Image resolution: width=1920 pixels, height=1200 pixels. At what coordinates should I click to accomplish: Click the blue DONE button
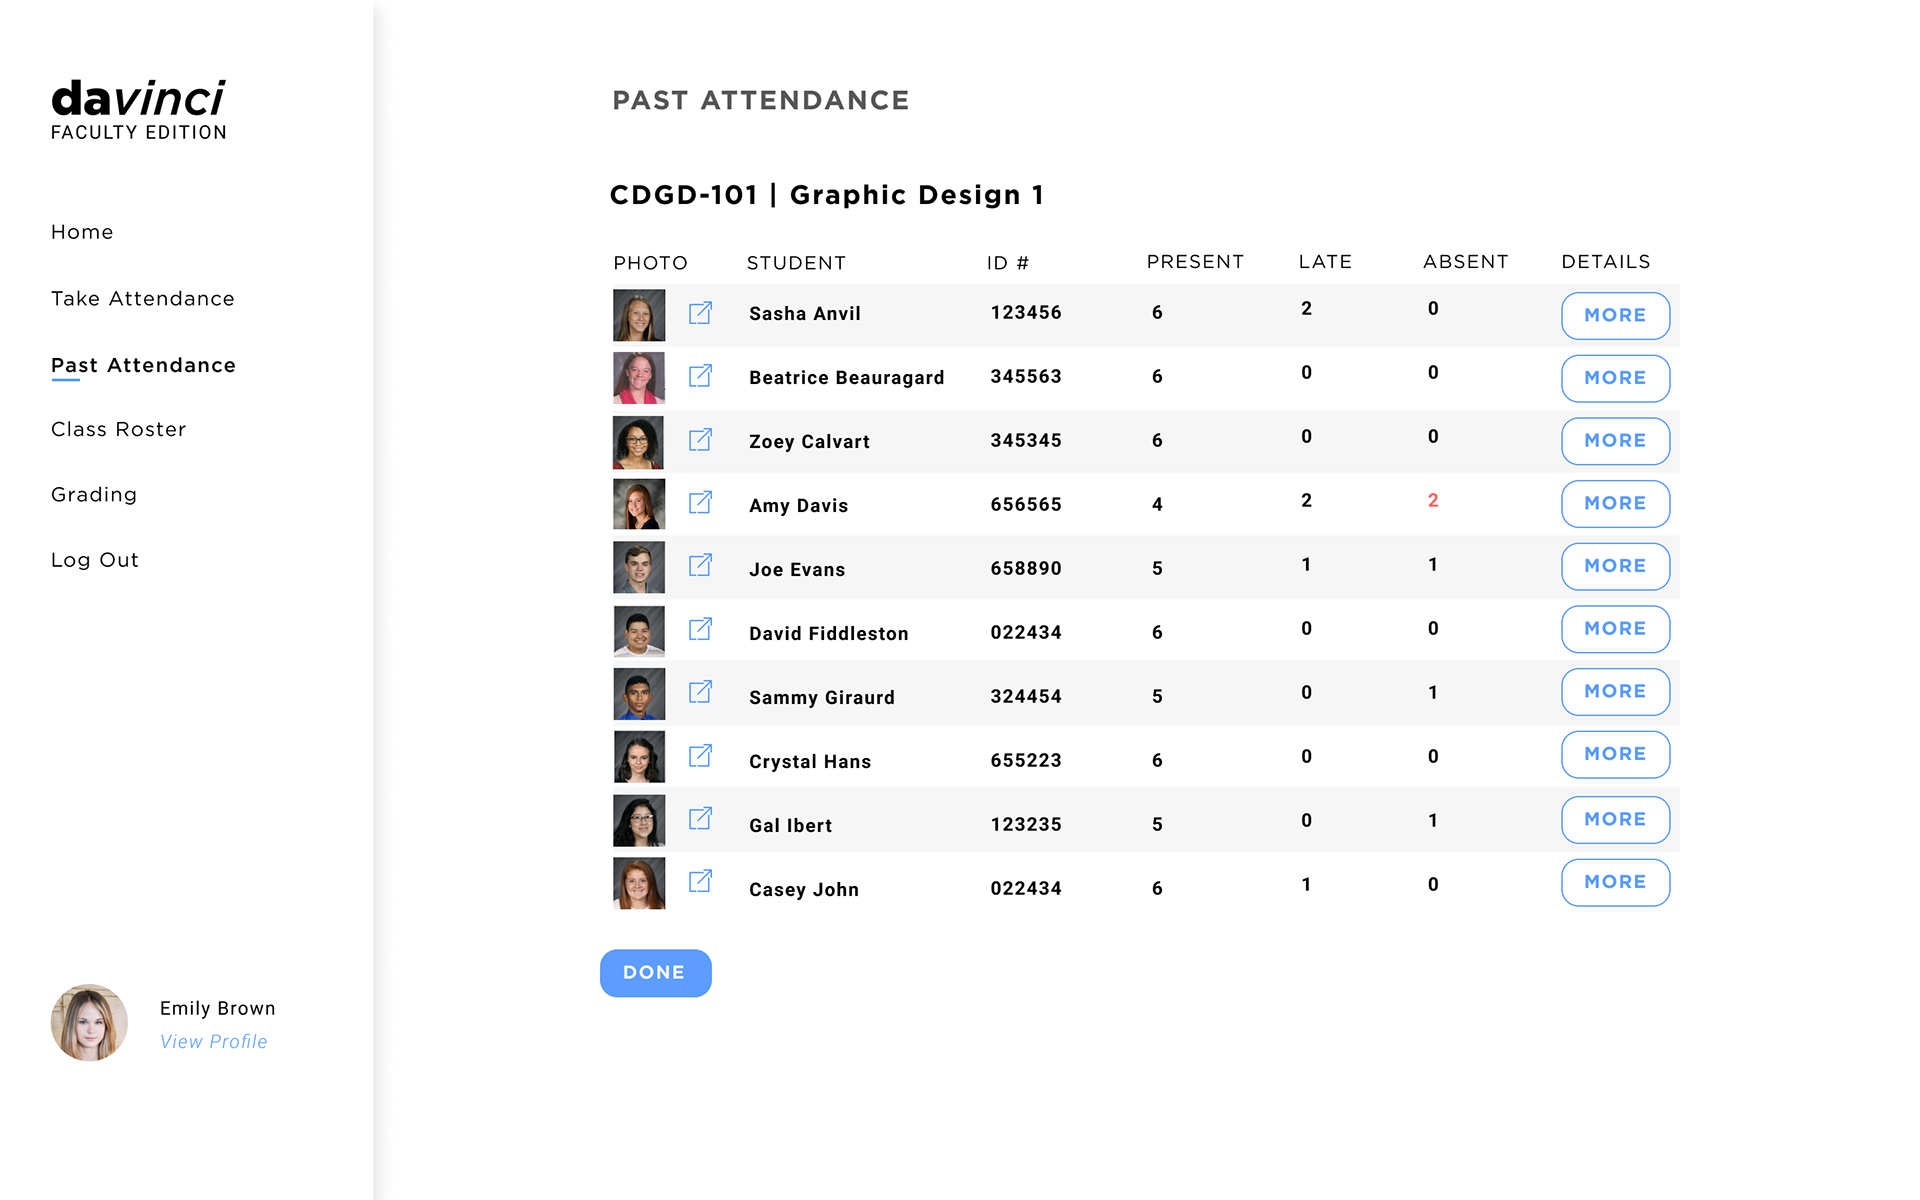pyautogui.click(x=656, y=973)
